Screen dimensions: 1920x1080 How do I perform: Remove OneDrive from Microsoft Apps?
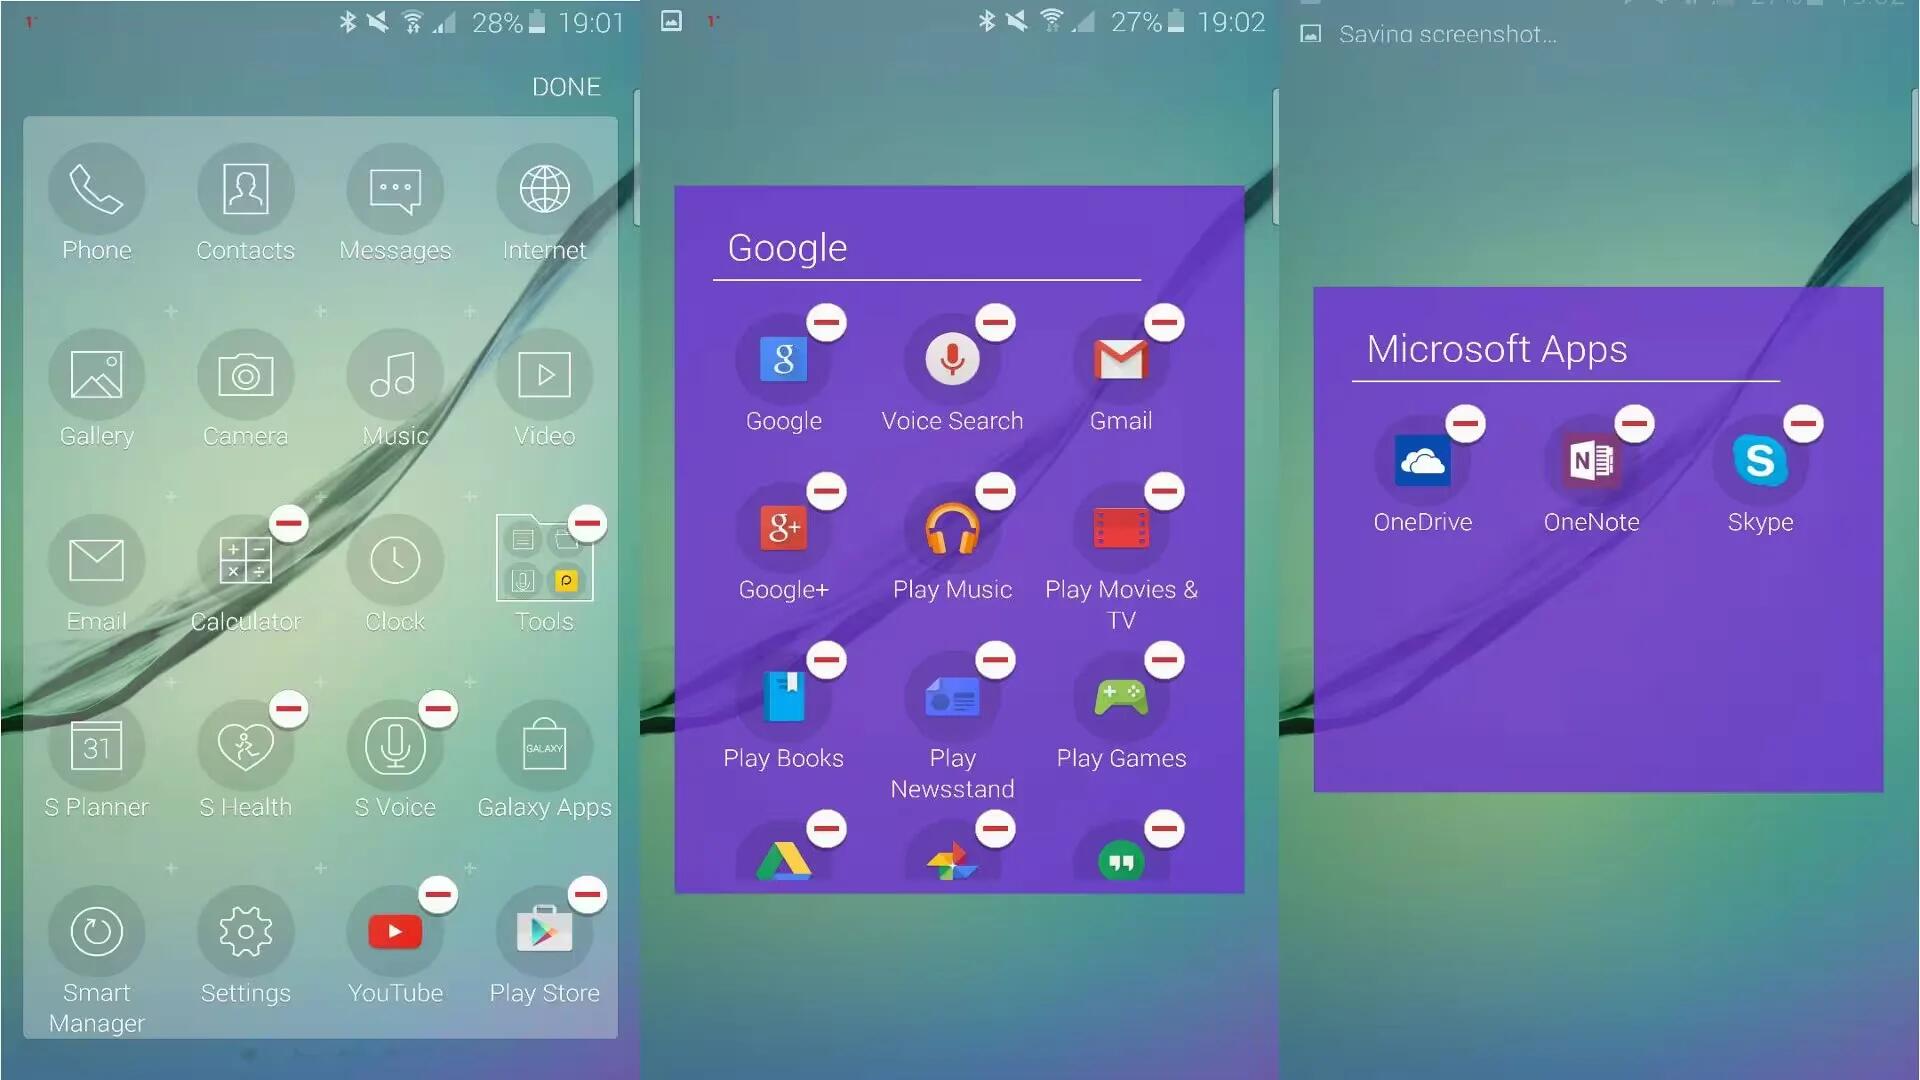[1465, 422]
